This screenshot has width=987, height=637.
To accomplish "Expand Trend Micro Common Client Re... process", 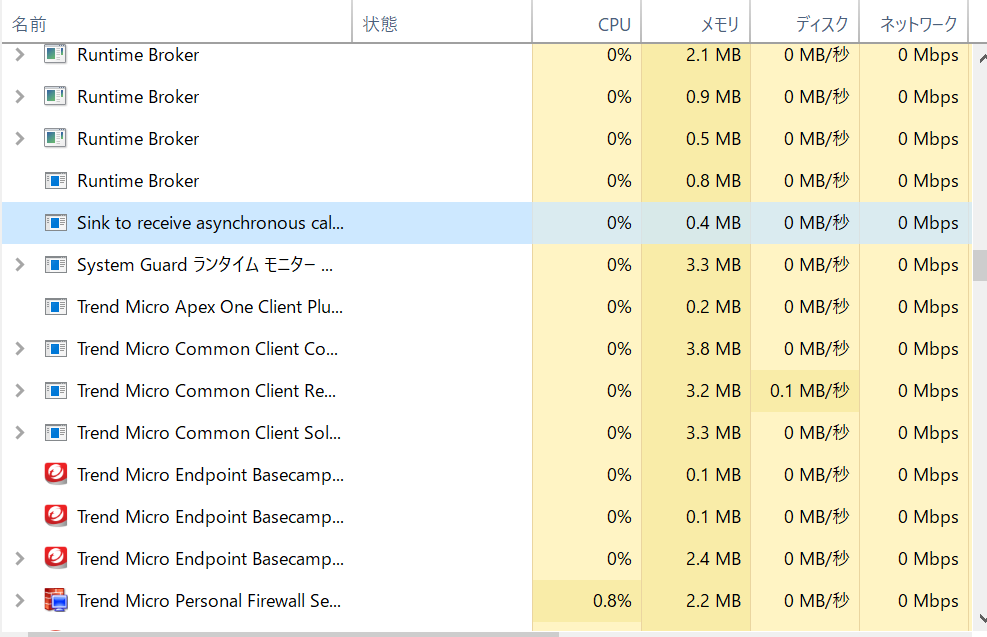I will (20, 391).
